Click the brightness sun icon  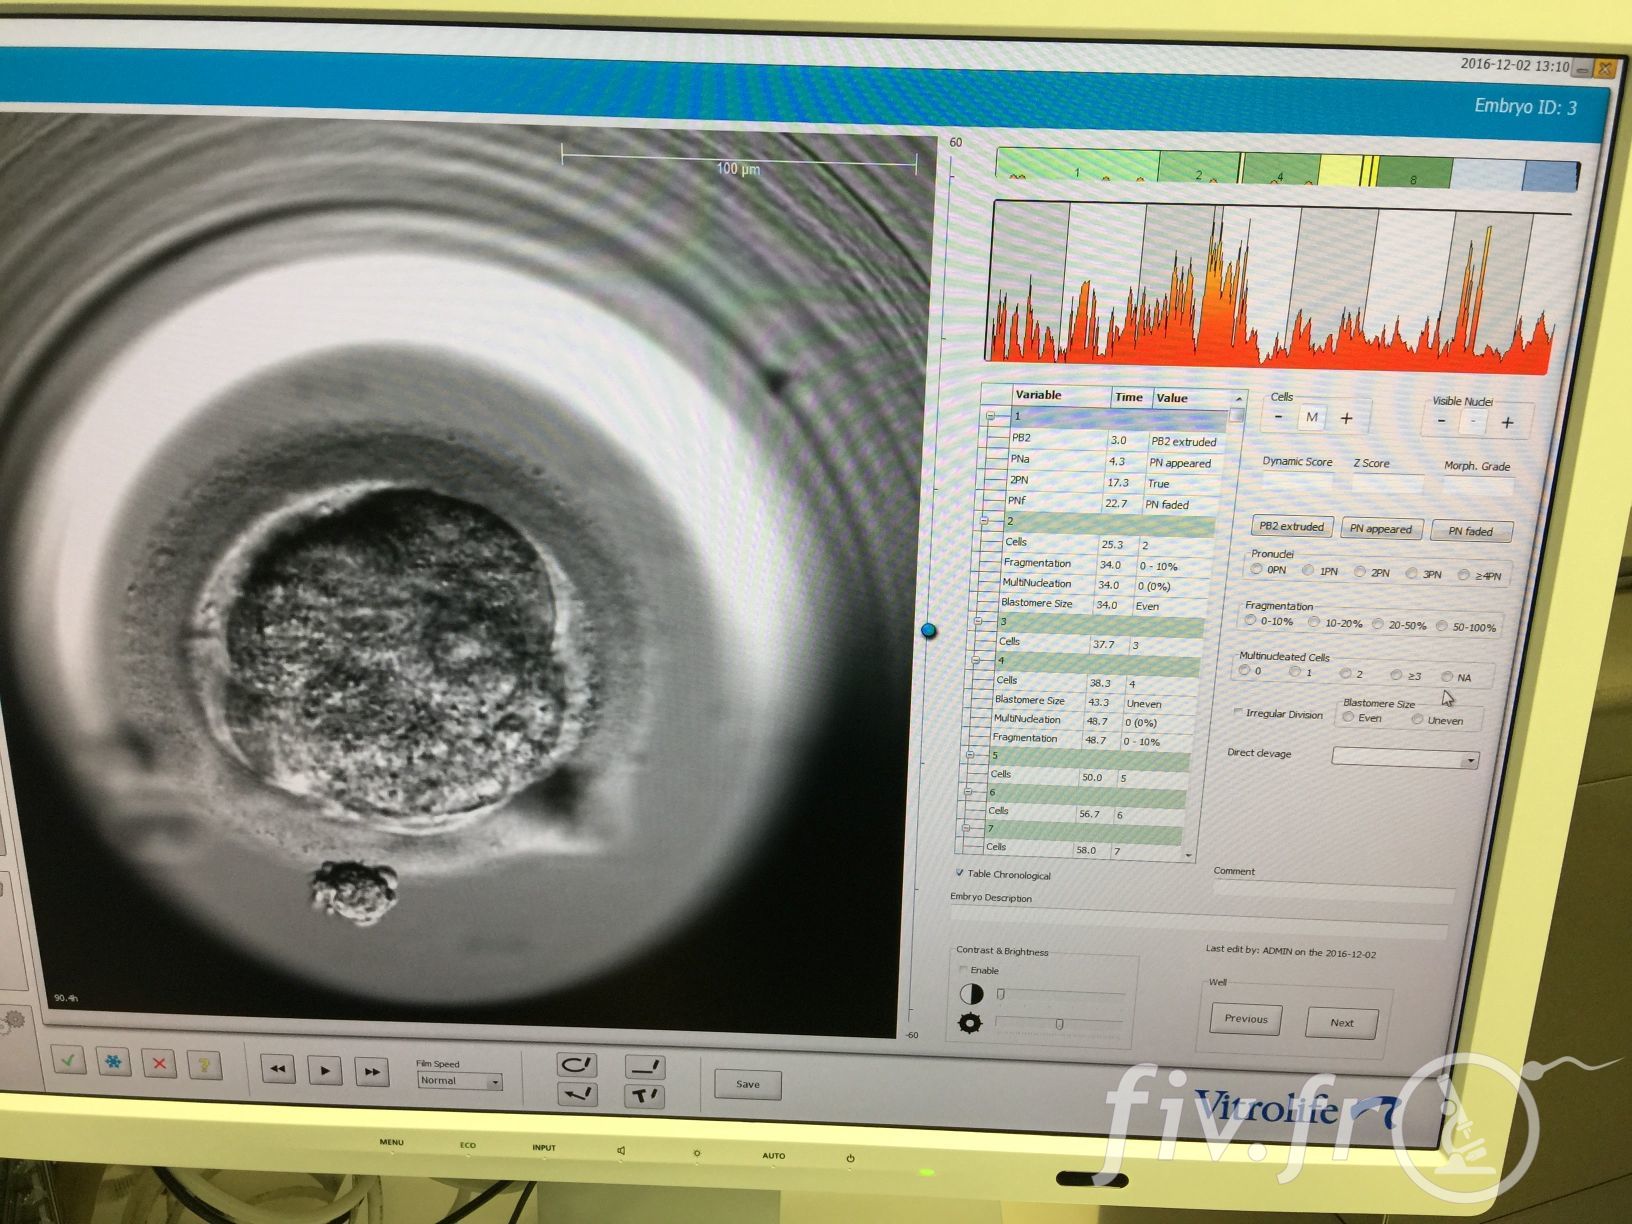[970, 1023]
